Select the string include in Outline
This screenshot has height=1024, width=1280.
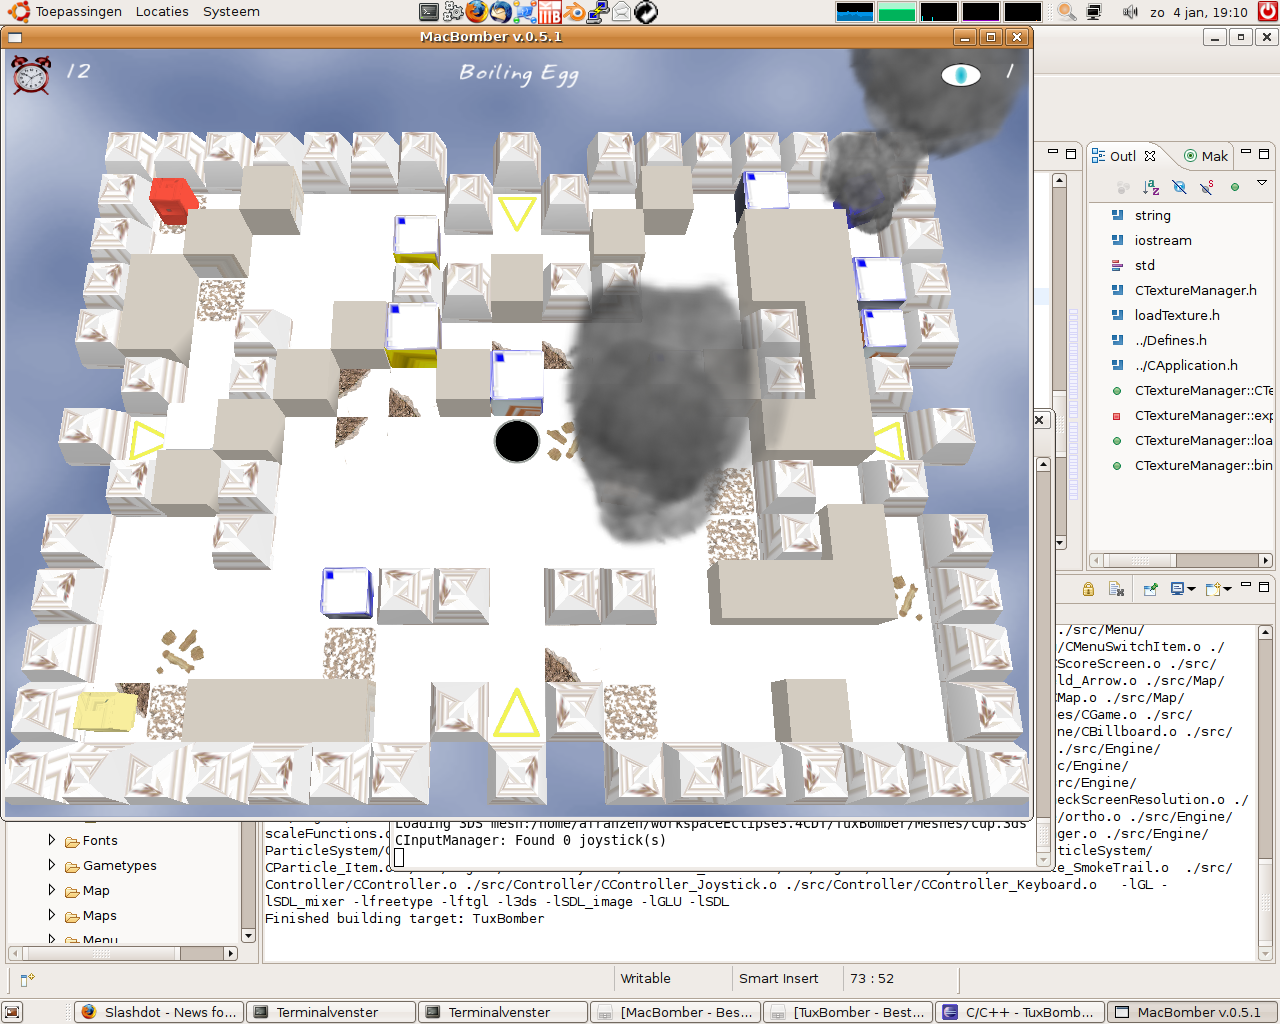1152,215
